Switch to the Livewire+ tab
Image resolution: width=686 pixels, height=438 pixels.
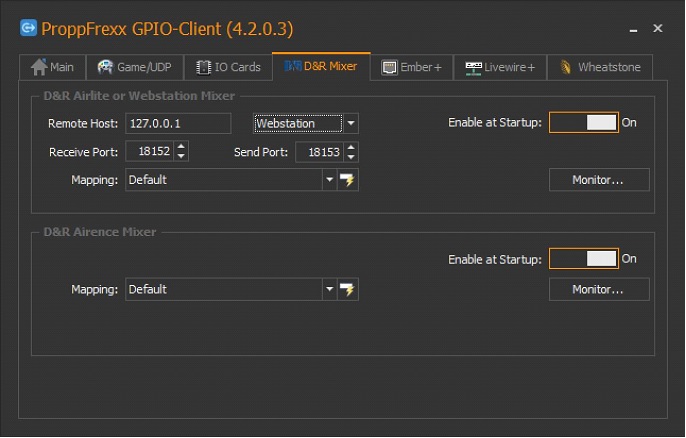click(x=499, y=67)
